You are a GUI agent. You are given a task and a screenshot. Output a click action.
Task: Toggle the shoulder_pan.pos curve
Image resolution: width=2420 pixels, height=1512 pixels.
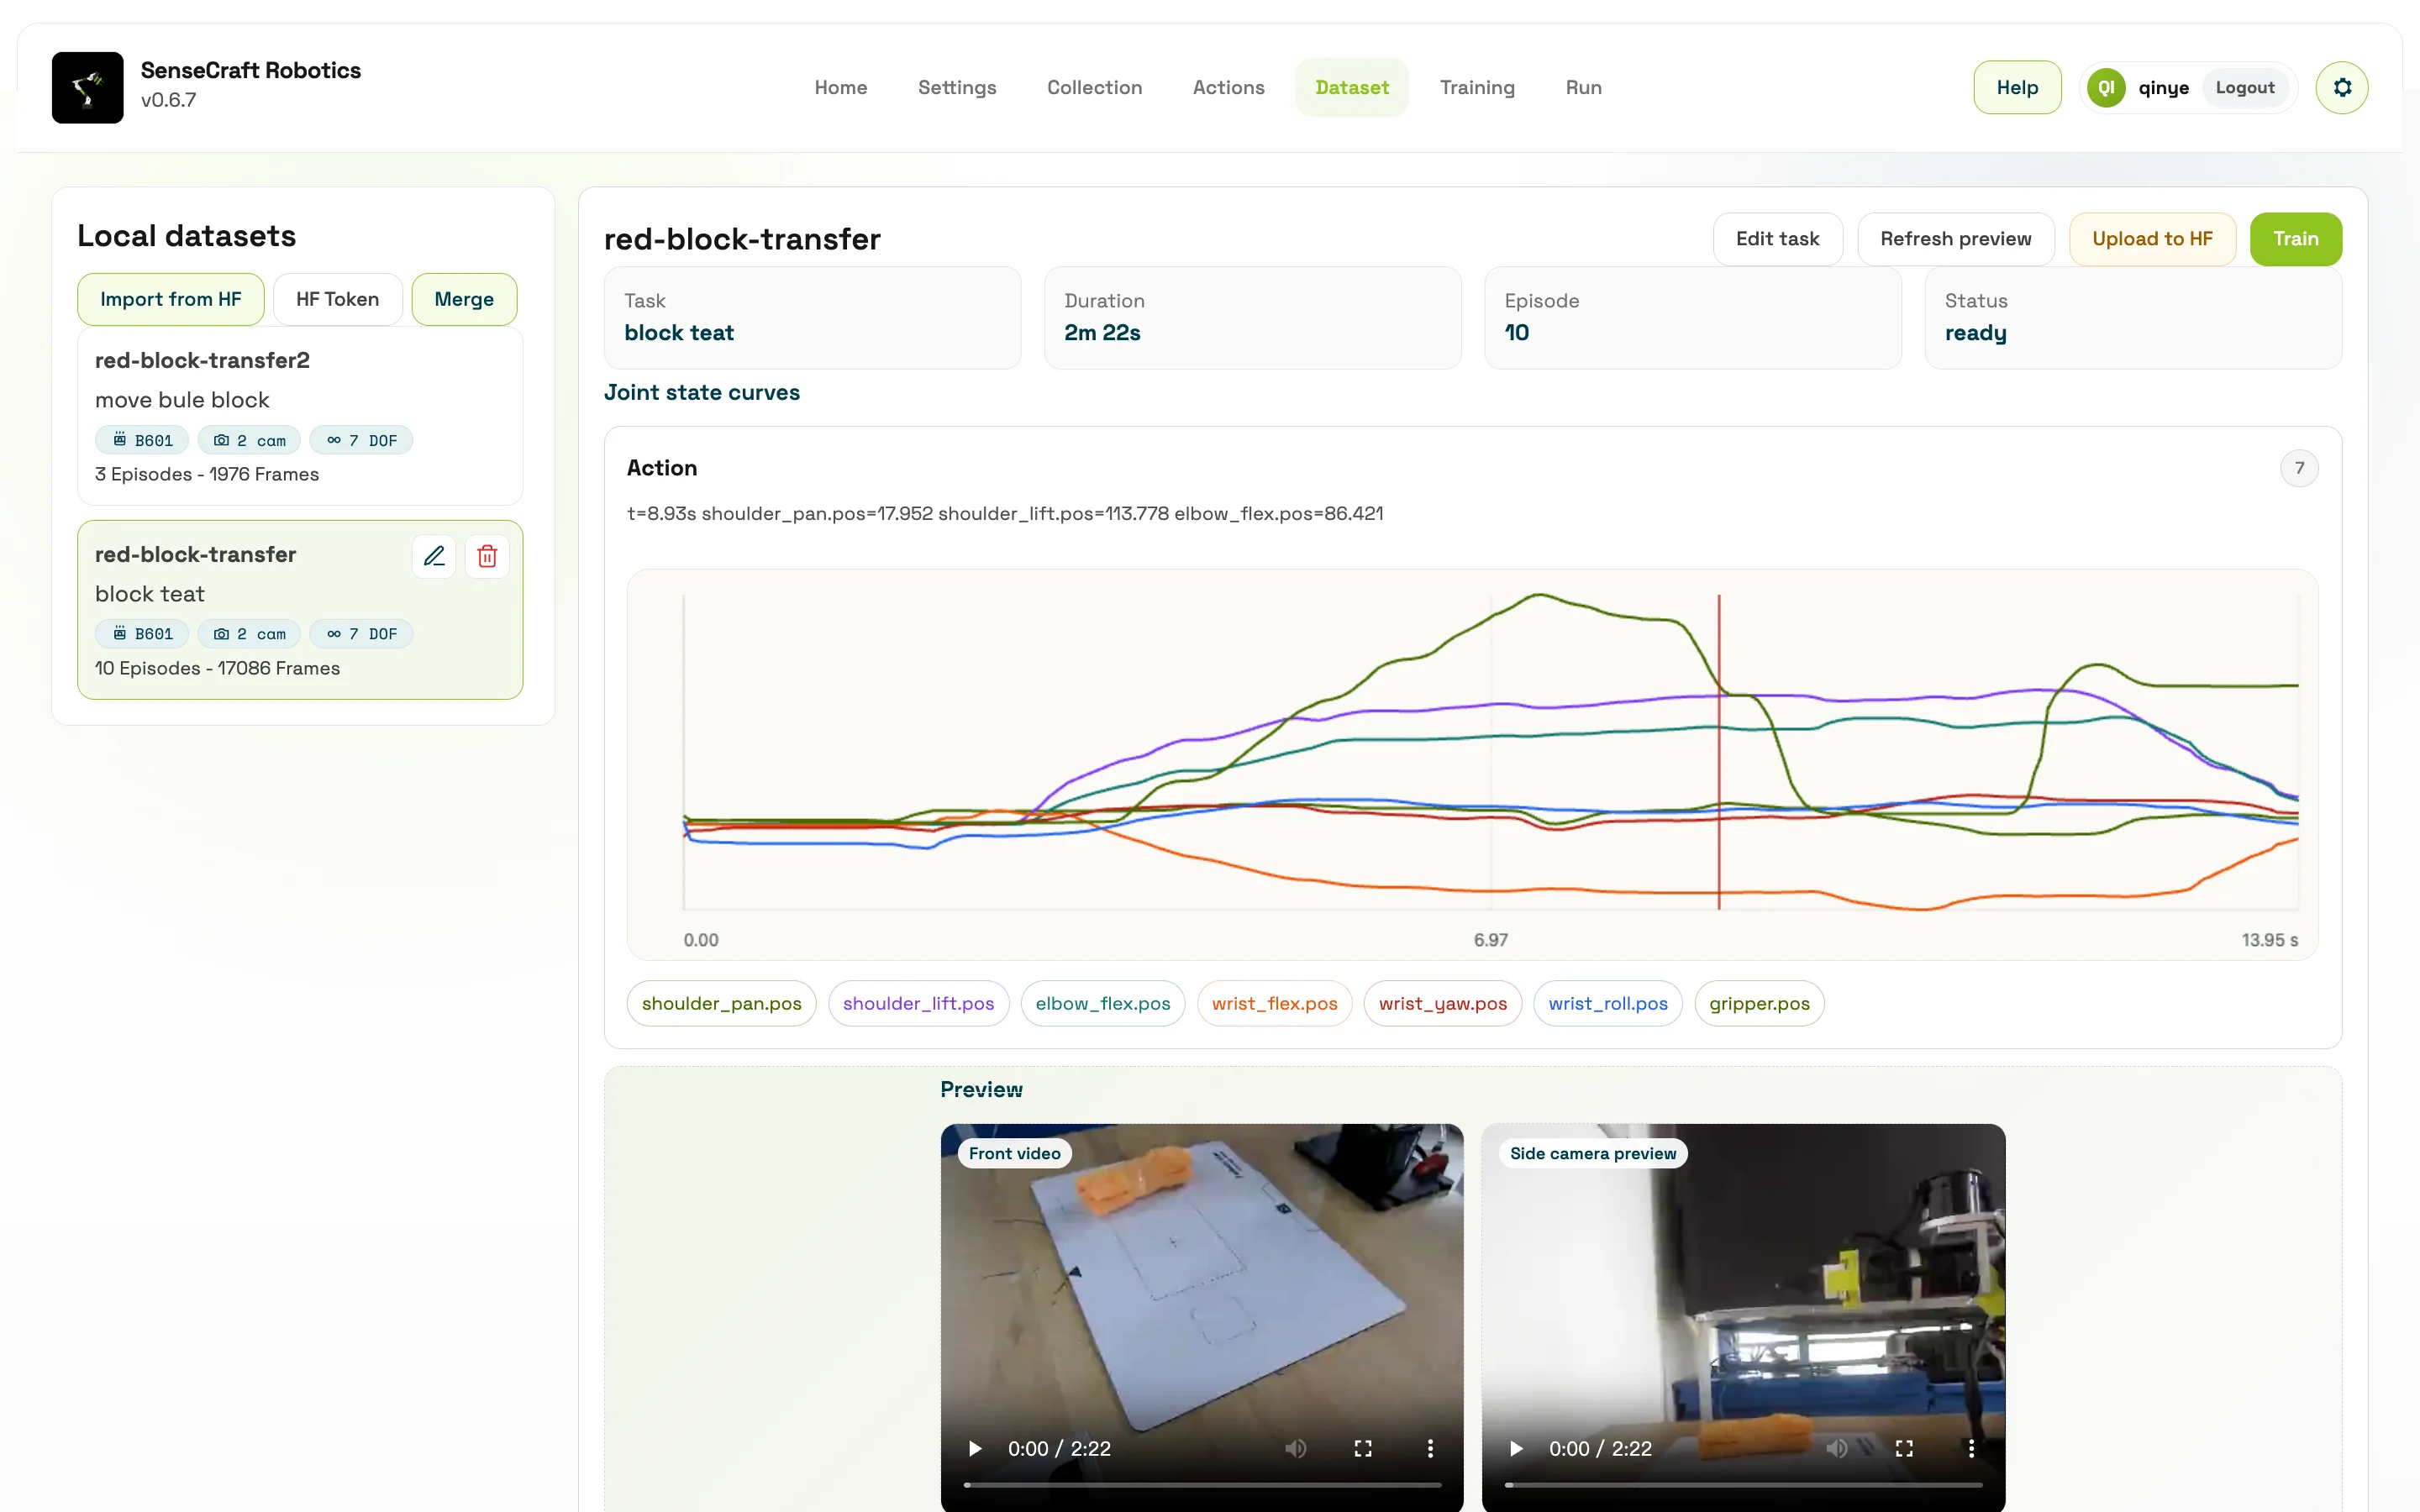point(721,1003)
